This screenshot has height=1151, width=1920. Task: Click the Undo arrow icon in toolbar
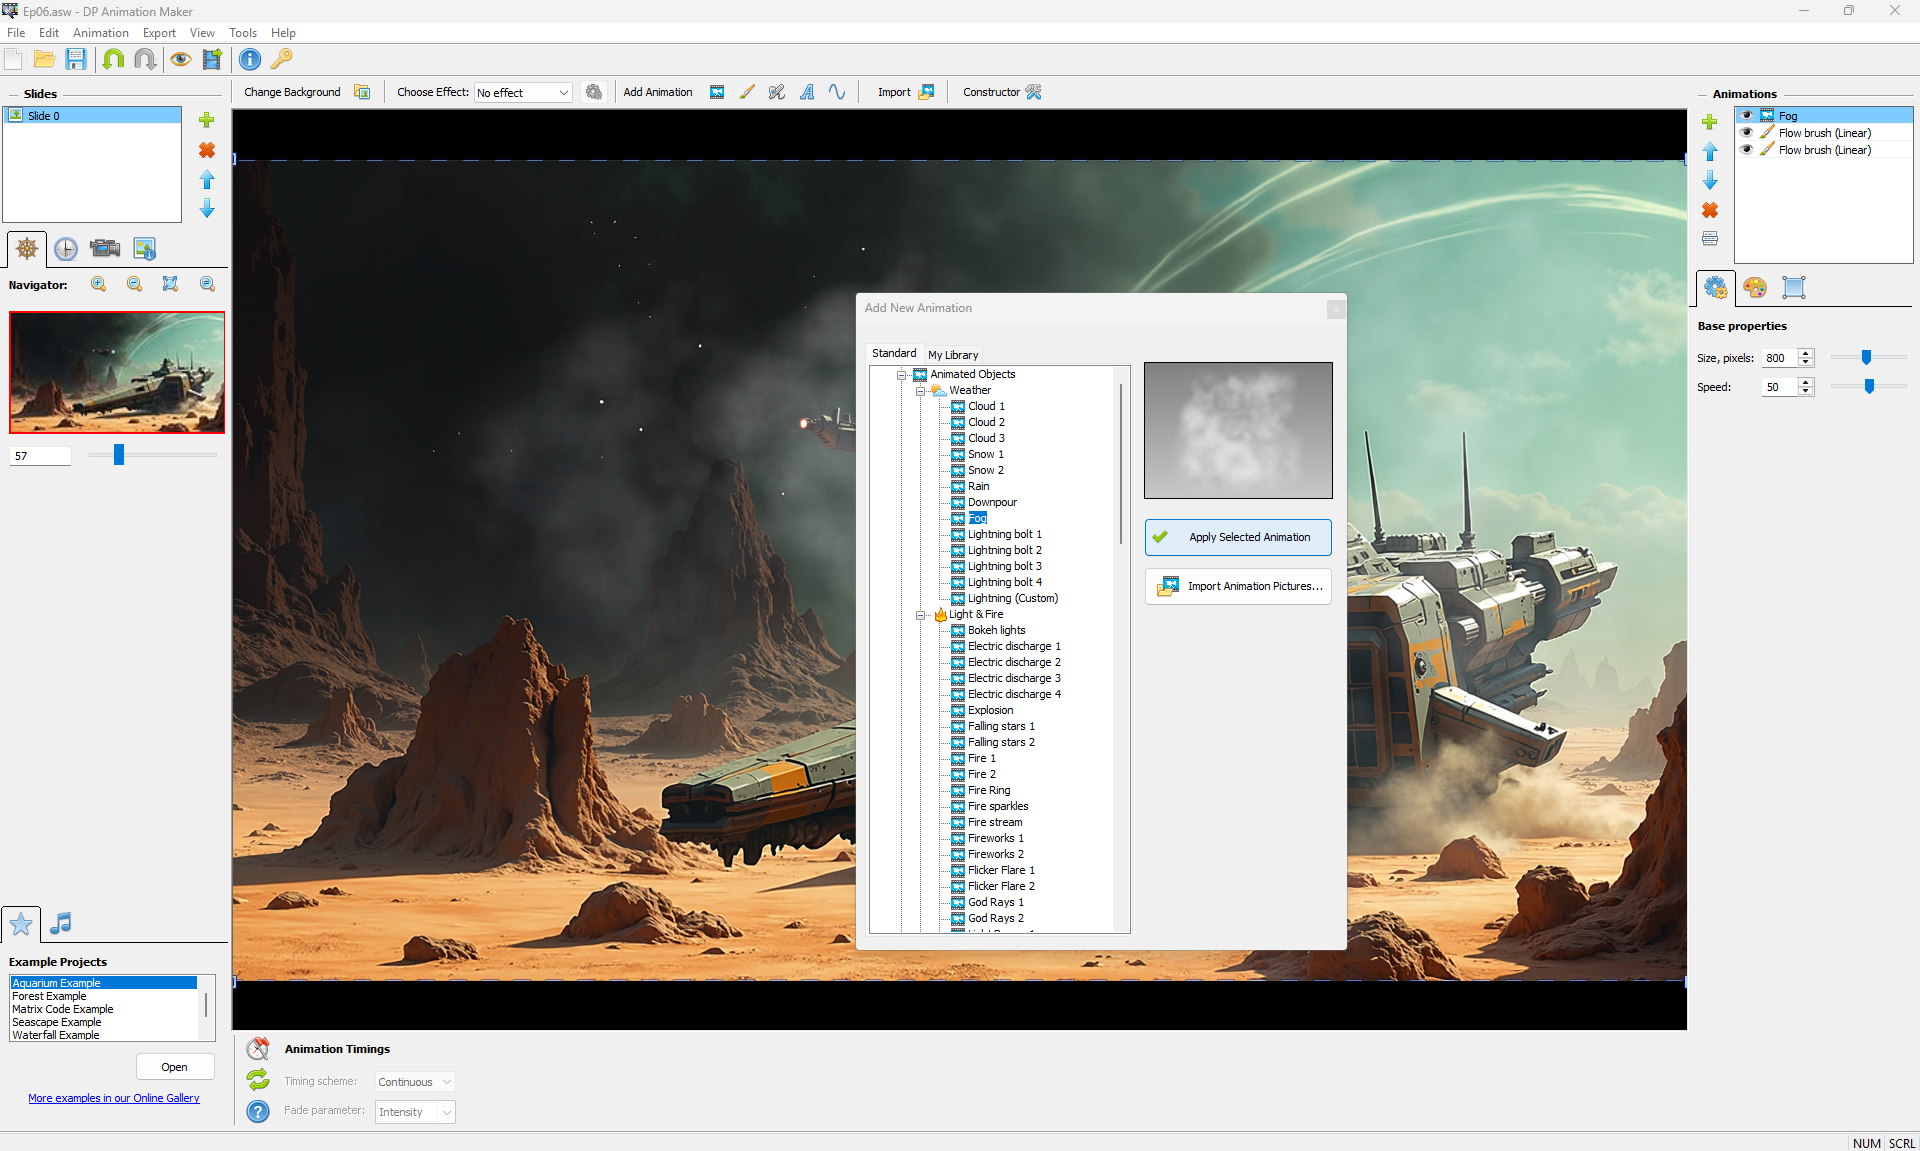(113, 59)
